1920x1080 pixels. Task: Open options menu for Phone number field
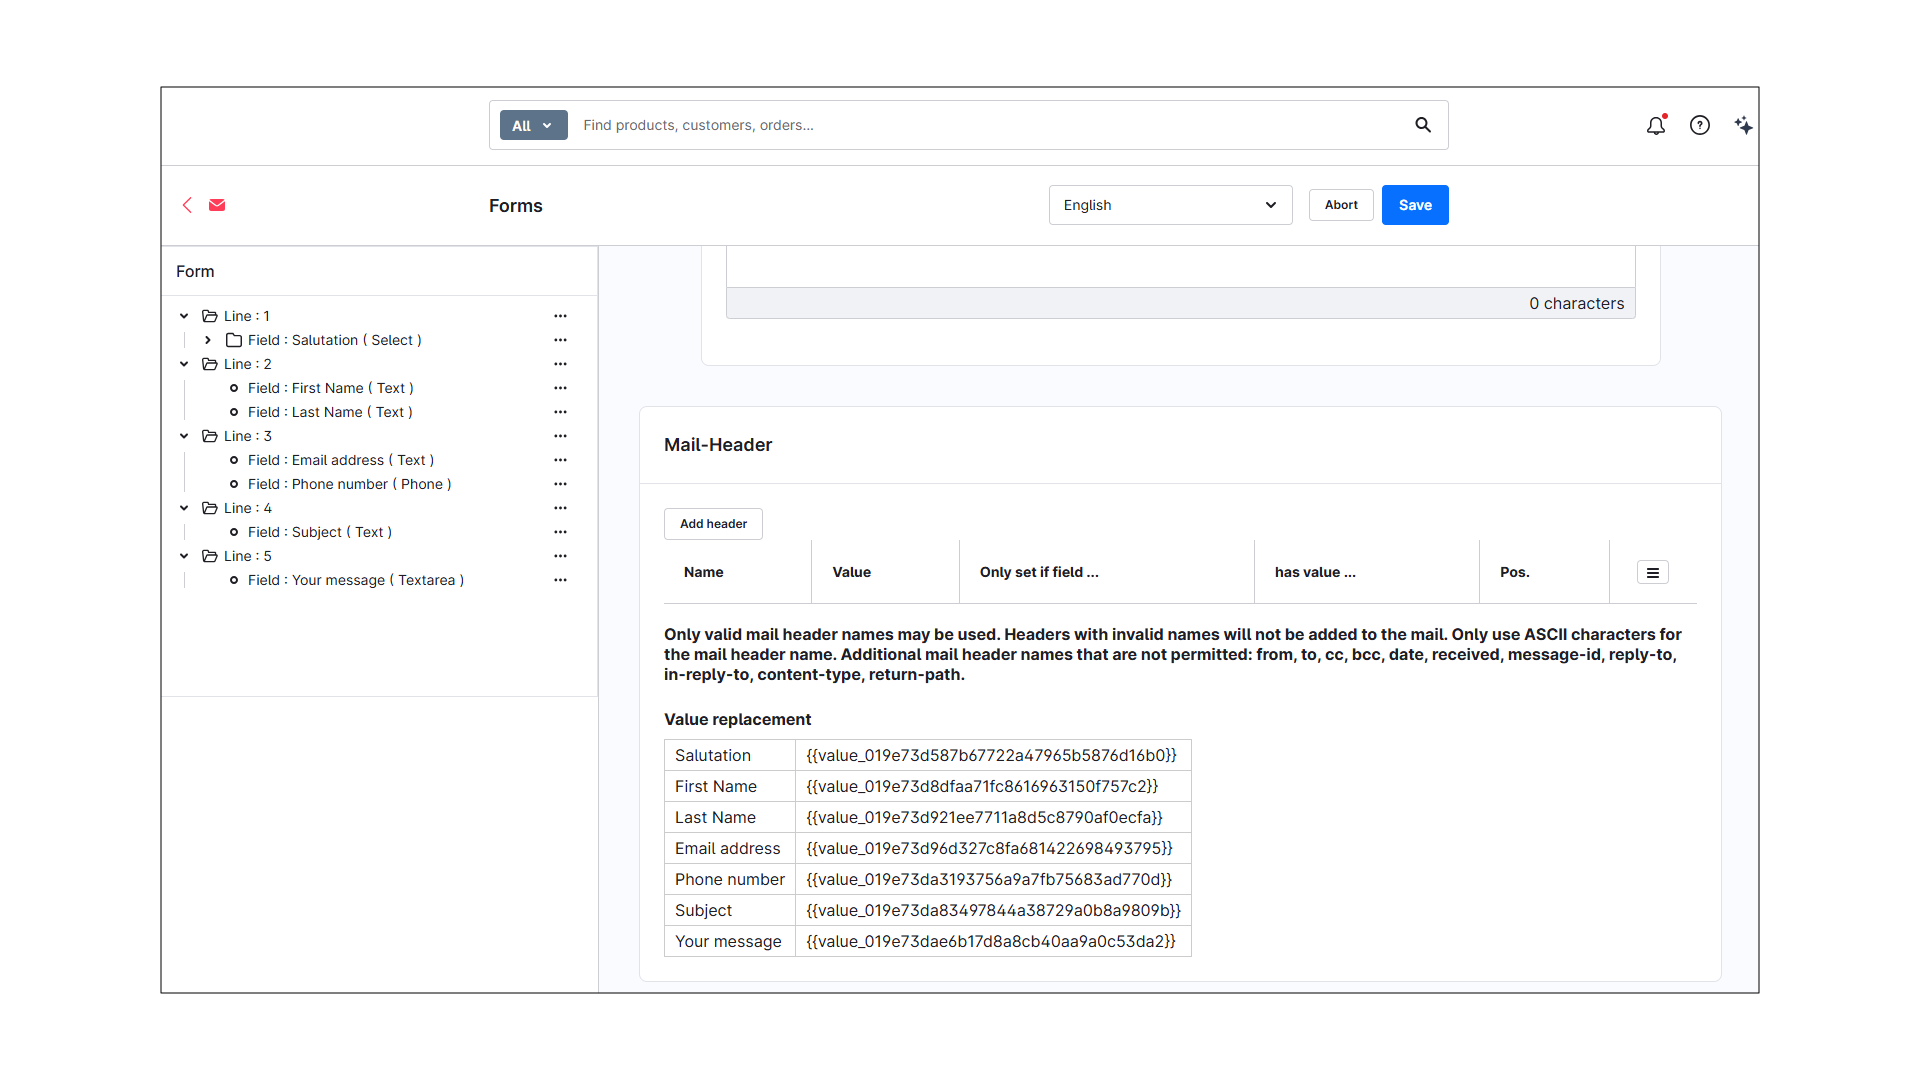pyautogui.click(x=560, y=484)
